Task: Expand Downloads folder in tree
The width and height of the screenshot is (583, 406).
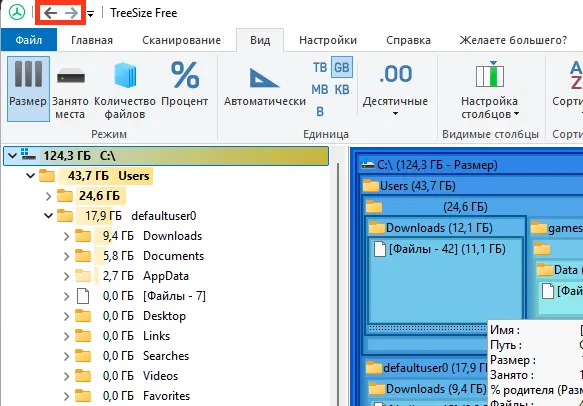Action: [66, 236]
